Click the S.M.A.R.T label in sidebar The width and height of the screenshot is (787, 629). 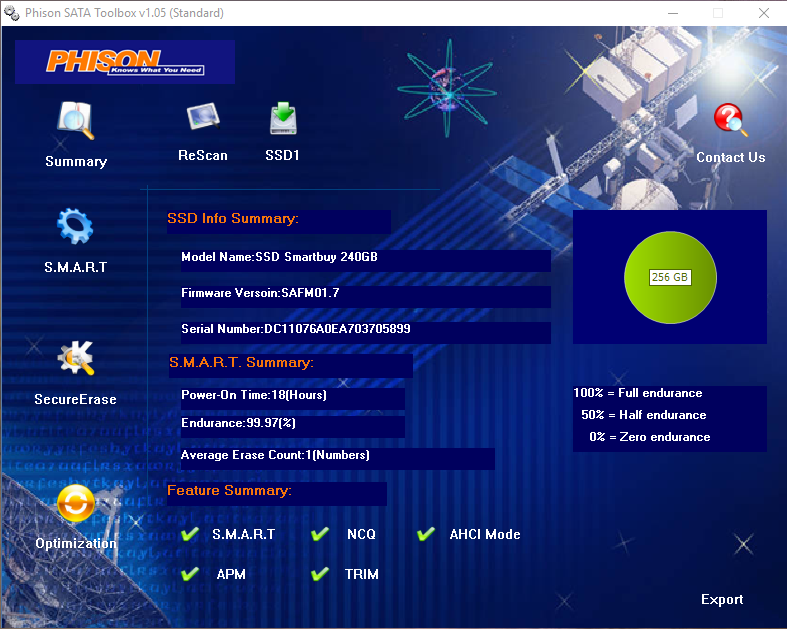click(76, 267)
